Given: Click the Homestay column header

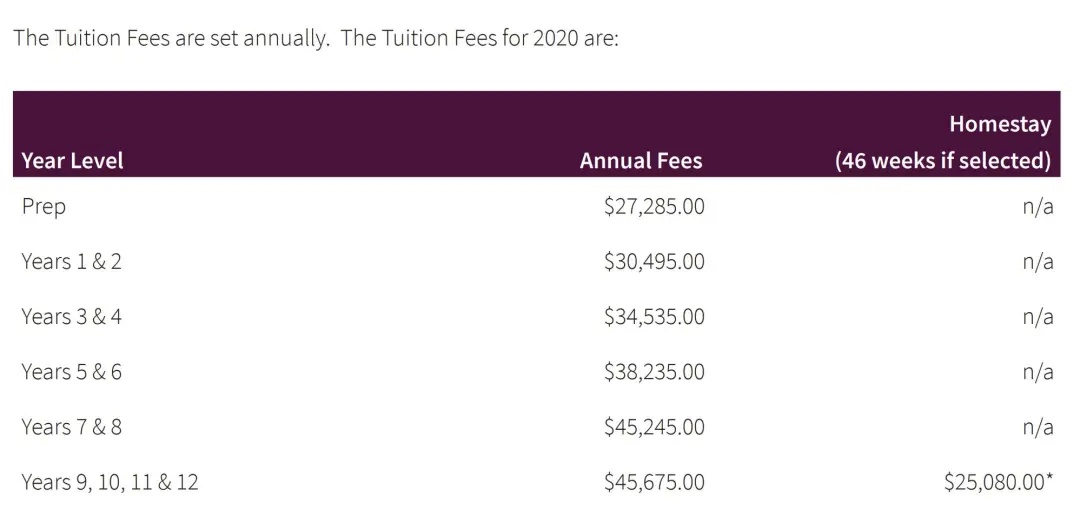Looking at the screenshot, I should (x=943, y=142).
